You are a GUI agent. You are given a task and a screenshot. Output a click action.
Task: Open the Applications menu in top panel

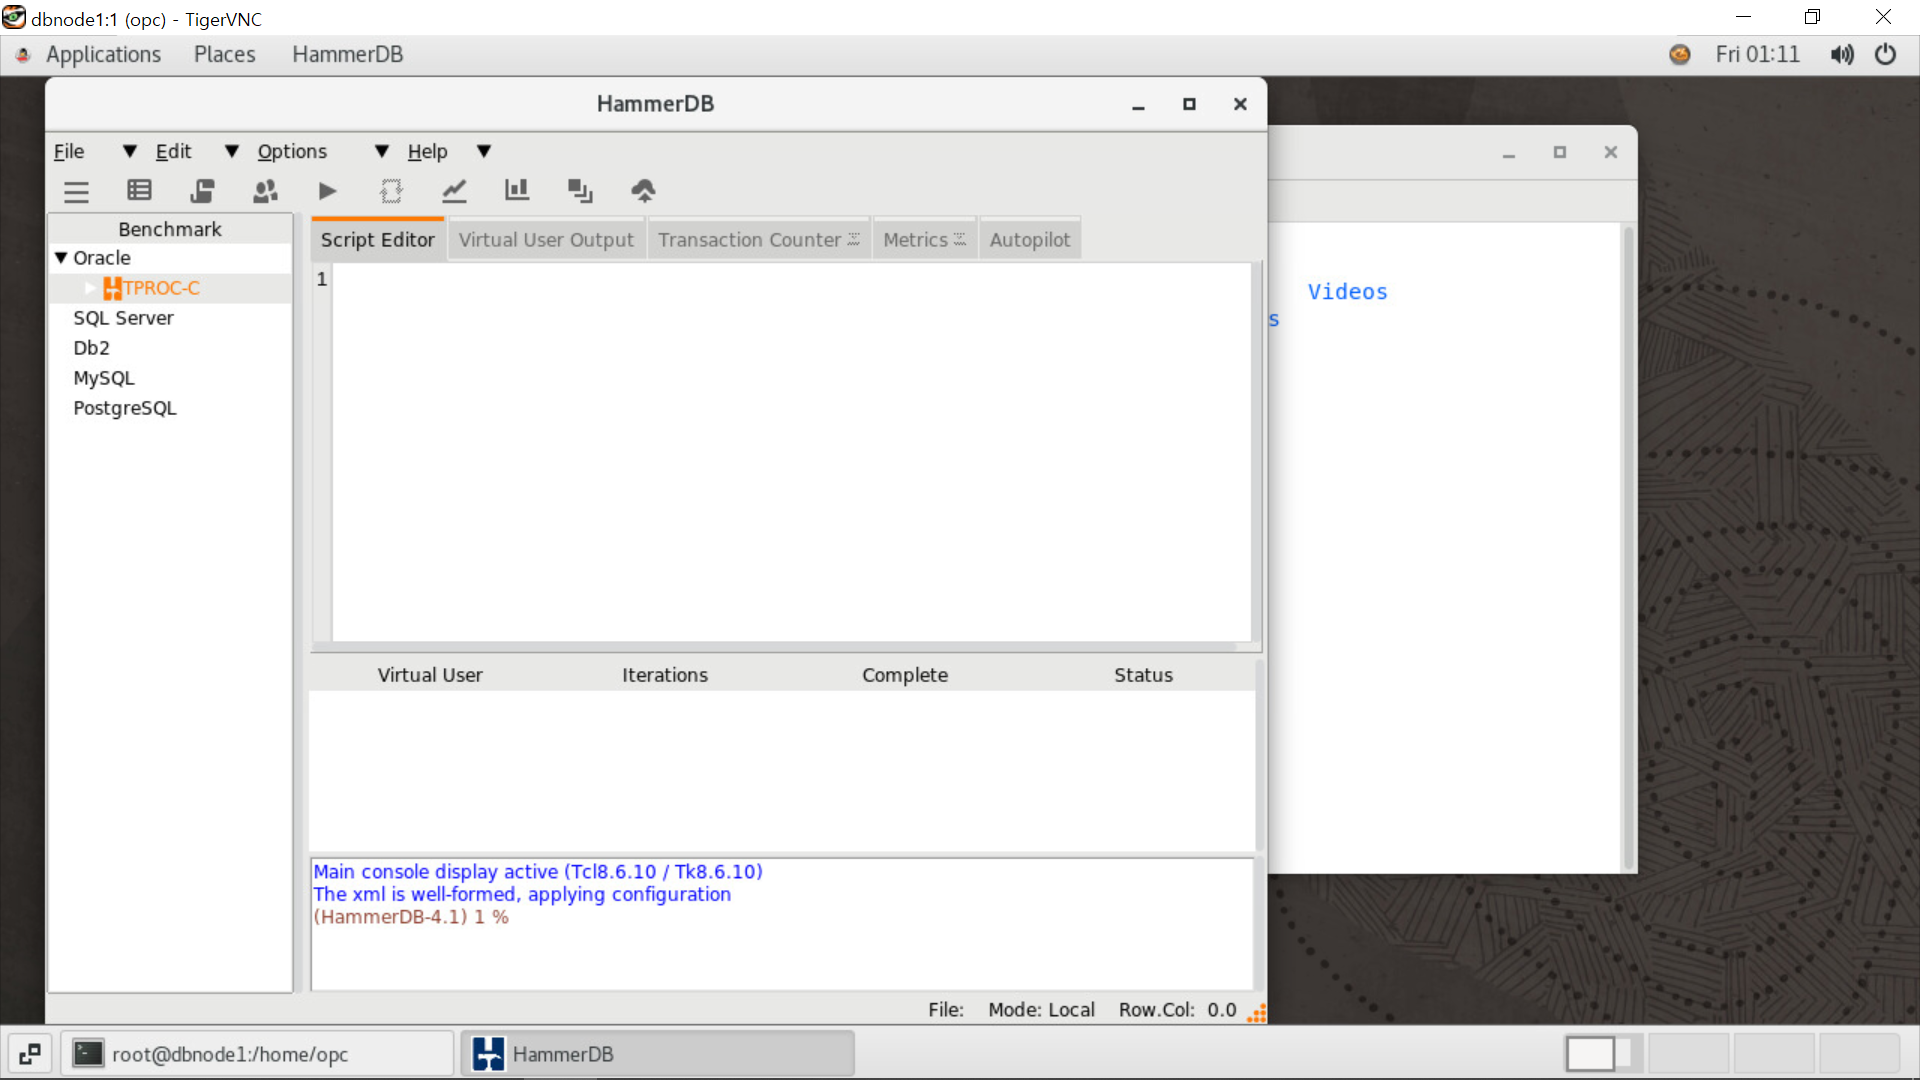pyautogui.click(x=103, y=55)
